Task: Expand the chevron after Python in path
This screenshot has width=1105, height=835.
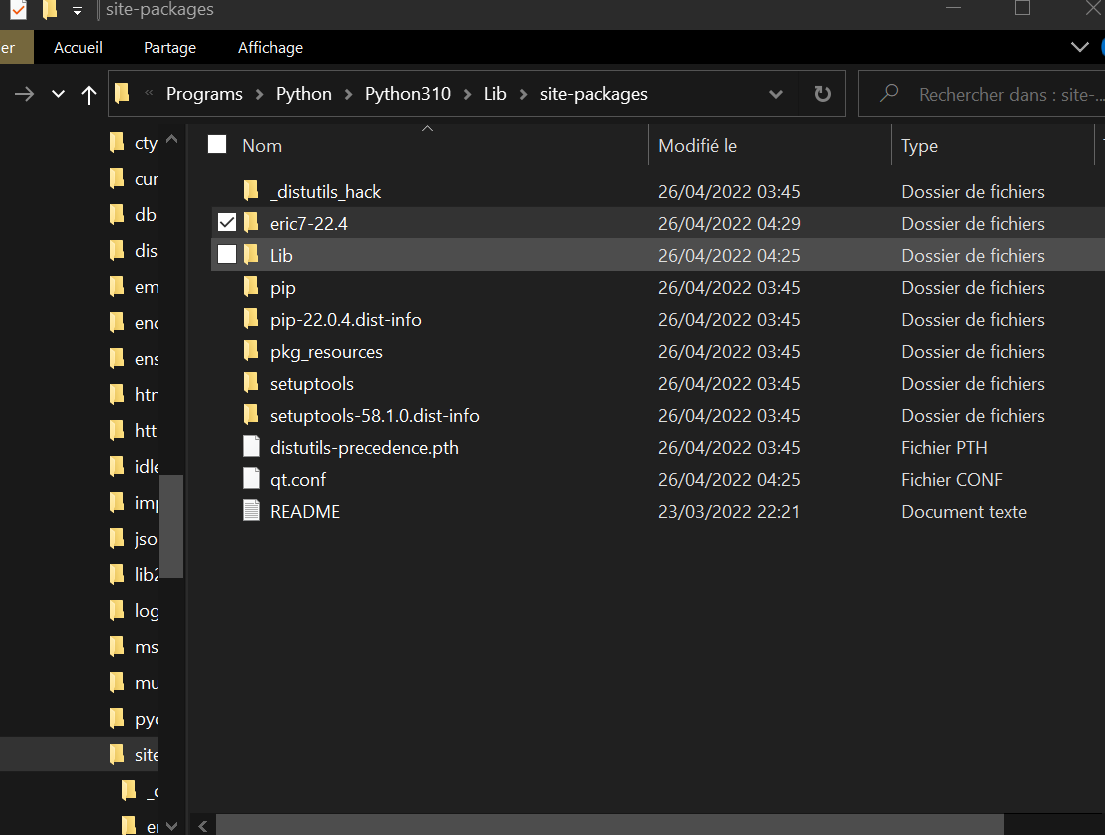Action: pyautogui.click(x=348, y=94)
